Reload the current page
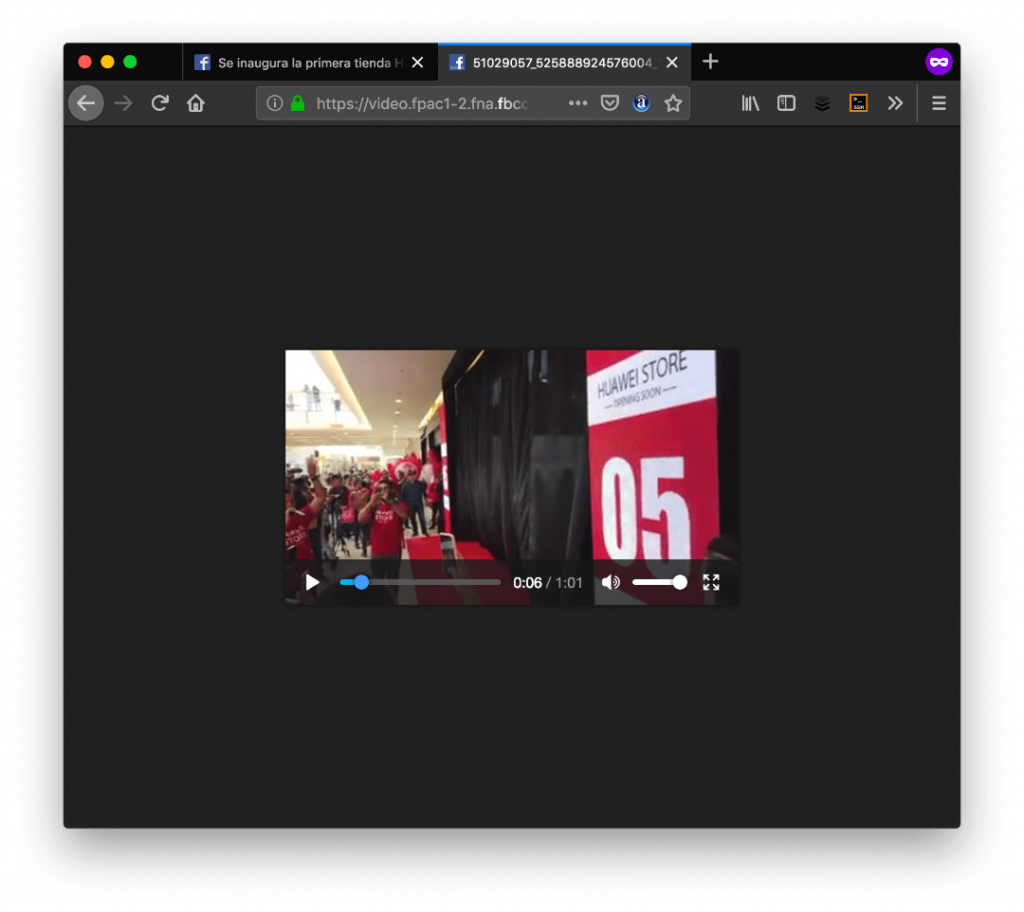Image resolution: width=1024 pixels, height=912 pixels. [160, 103]
